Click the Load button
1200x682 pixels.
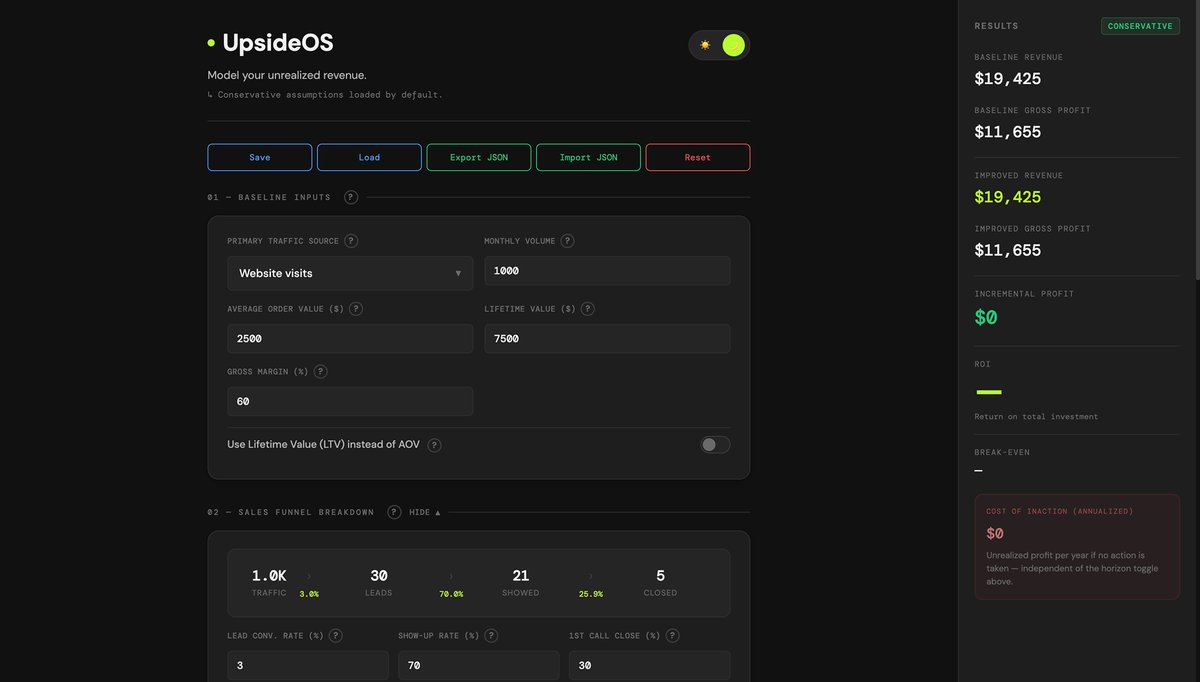click(x=369, y=157)
